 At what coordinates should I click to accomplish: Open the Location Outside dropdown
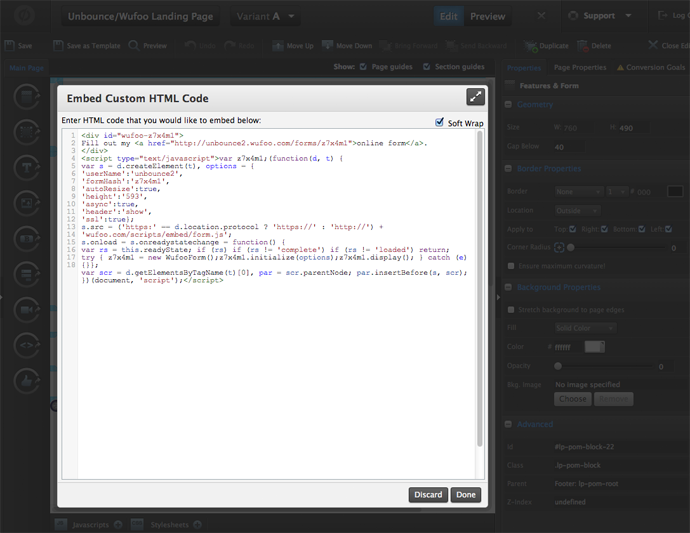click(577, 210)
